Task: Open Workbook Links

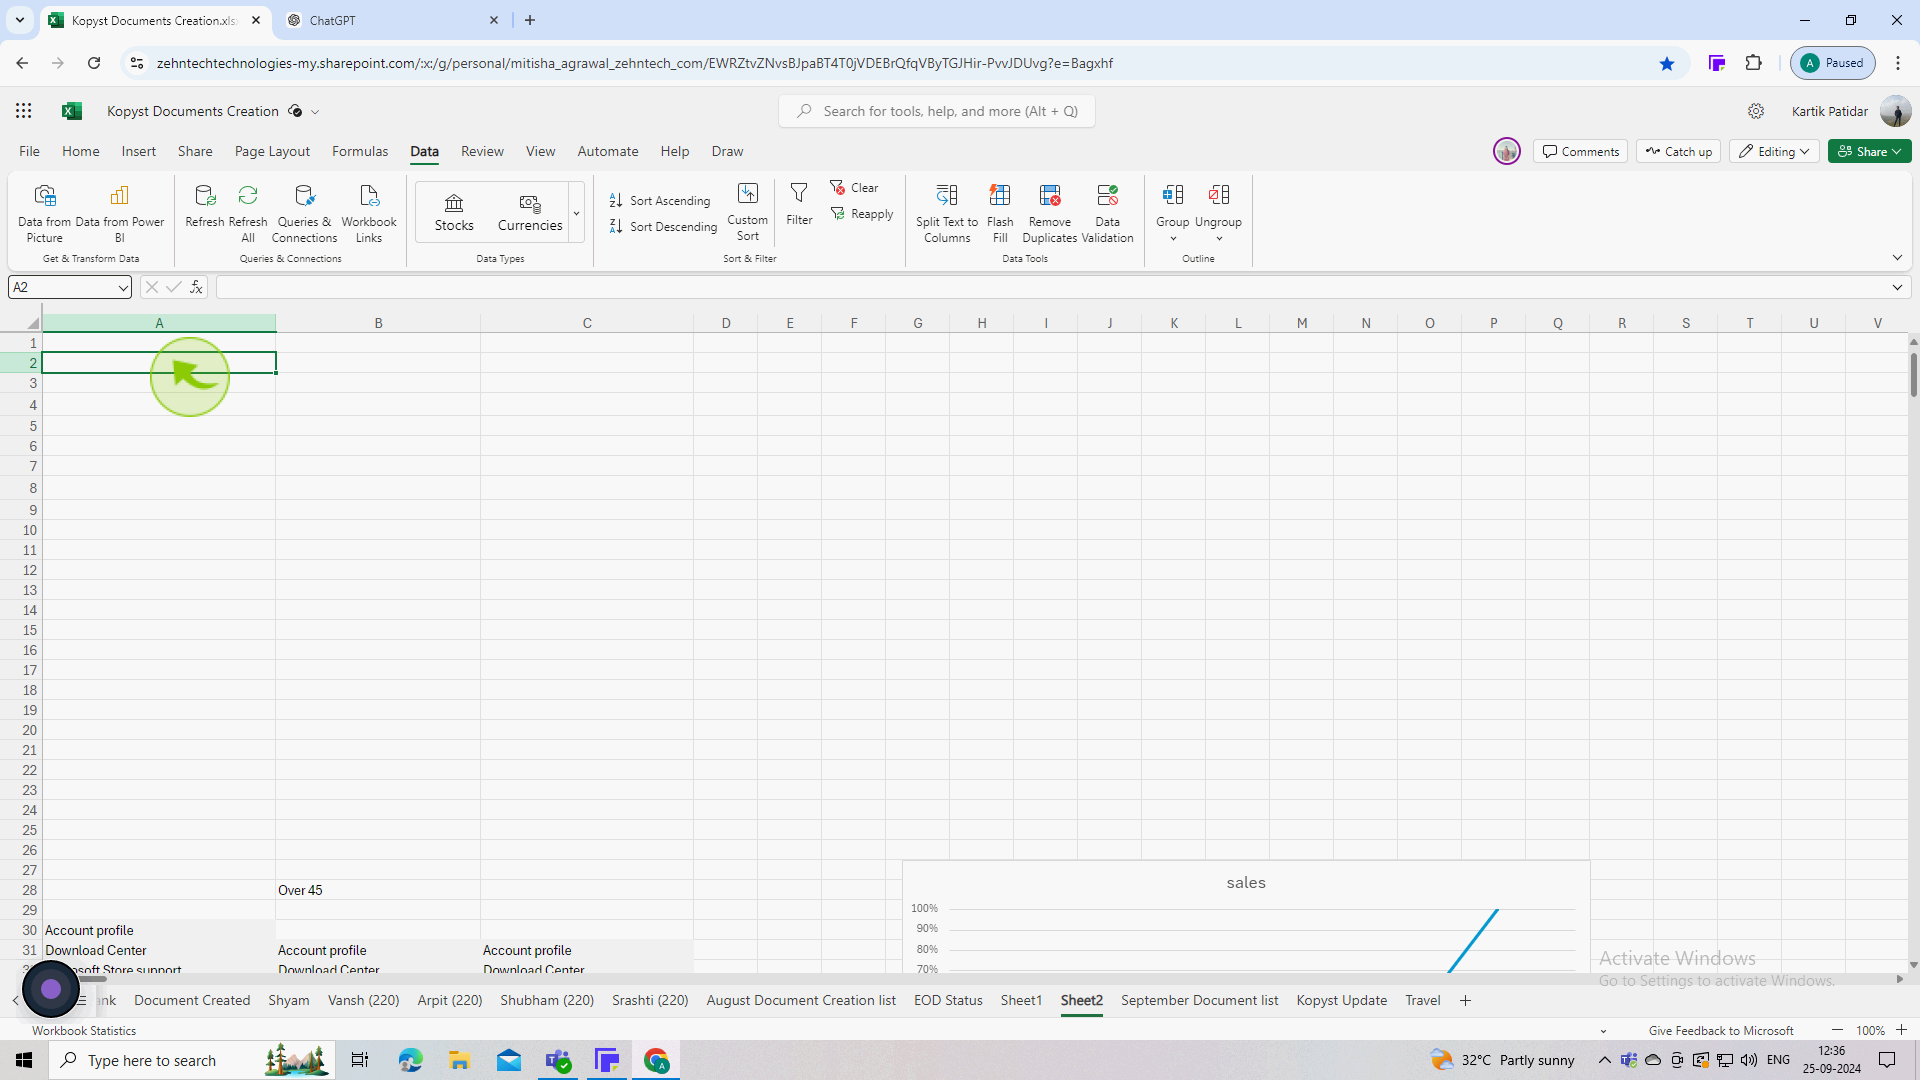Action: point(369,213)
